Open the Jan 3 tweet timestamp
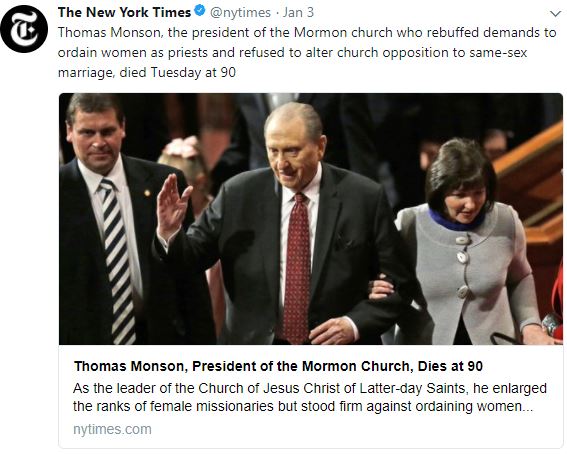Image resolution: width=567 pixels, height=454 pixels. point(298,13)
